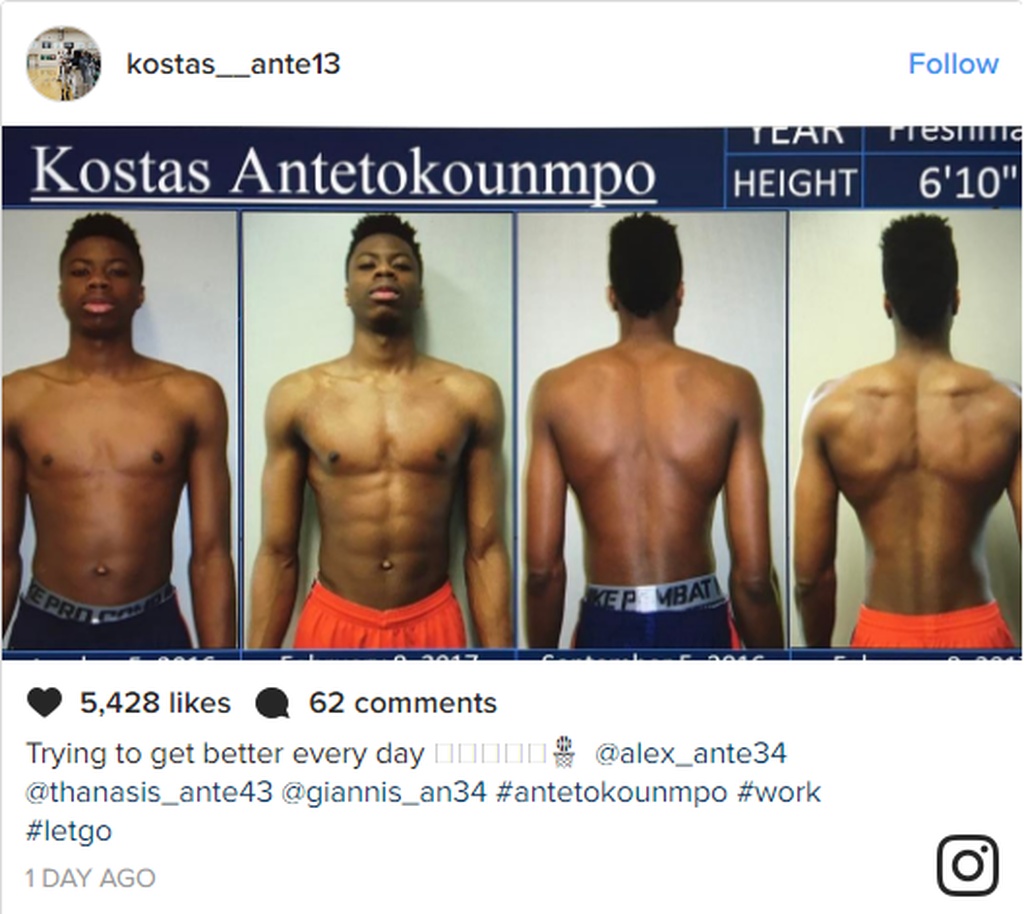Click the Kostas Antetokounmpo name heading in image

coord(344,174)
